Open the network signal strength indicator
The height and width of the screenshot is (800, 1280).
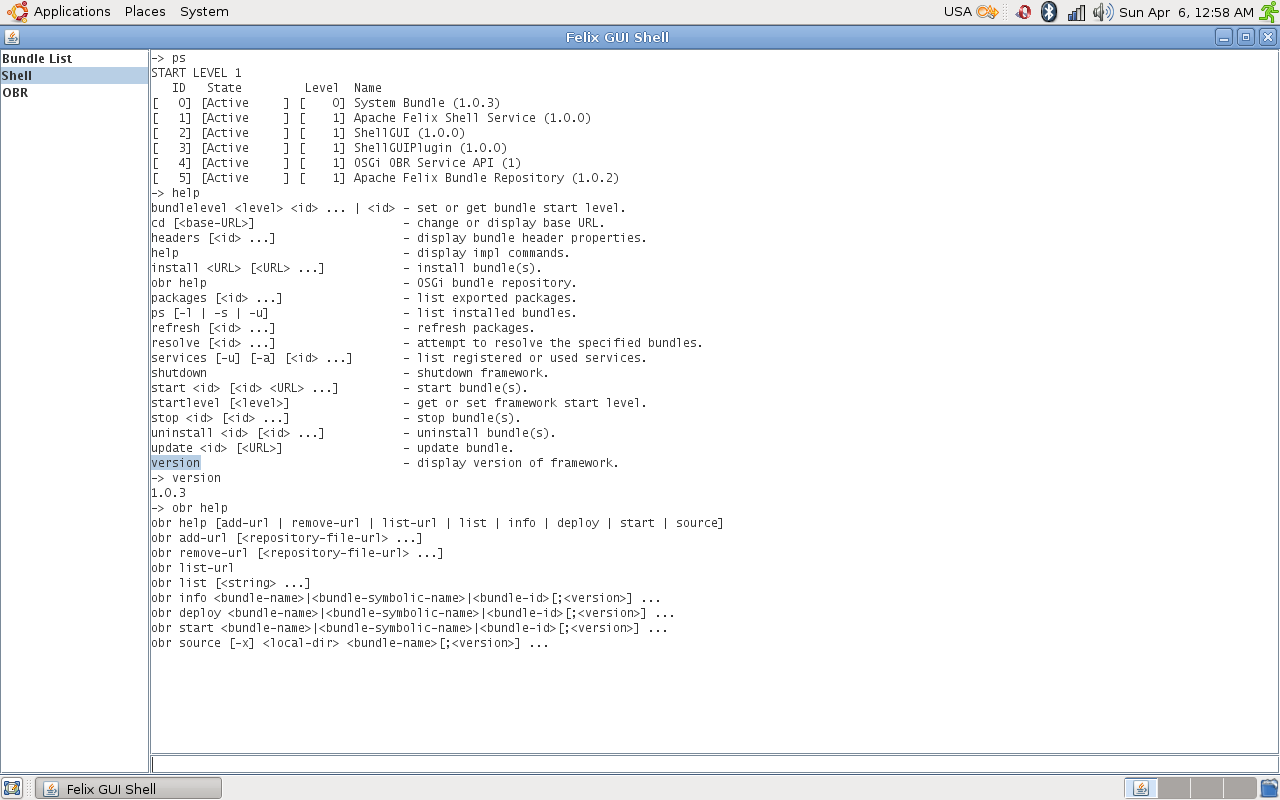click(1076, 12)
